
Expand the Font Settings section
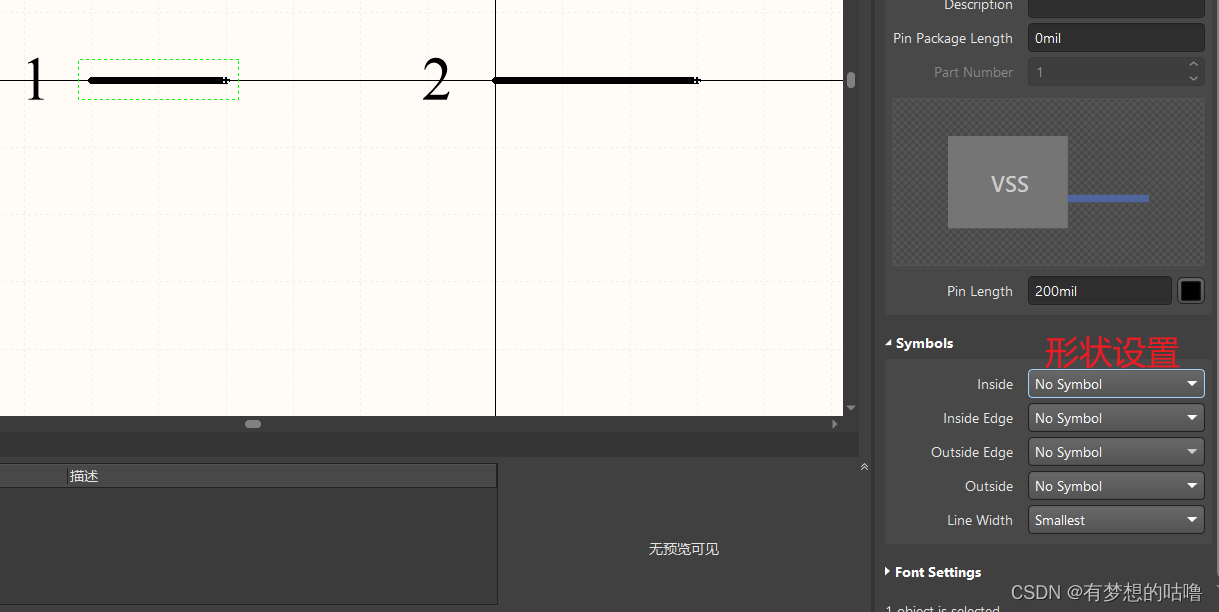click(x=888, y=572)
